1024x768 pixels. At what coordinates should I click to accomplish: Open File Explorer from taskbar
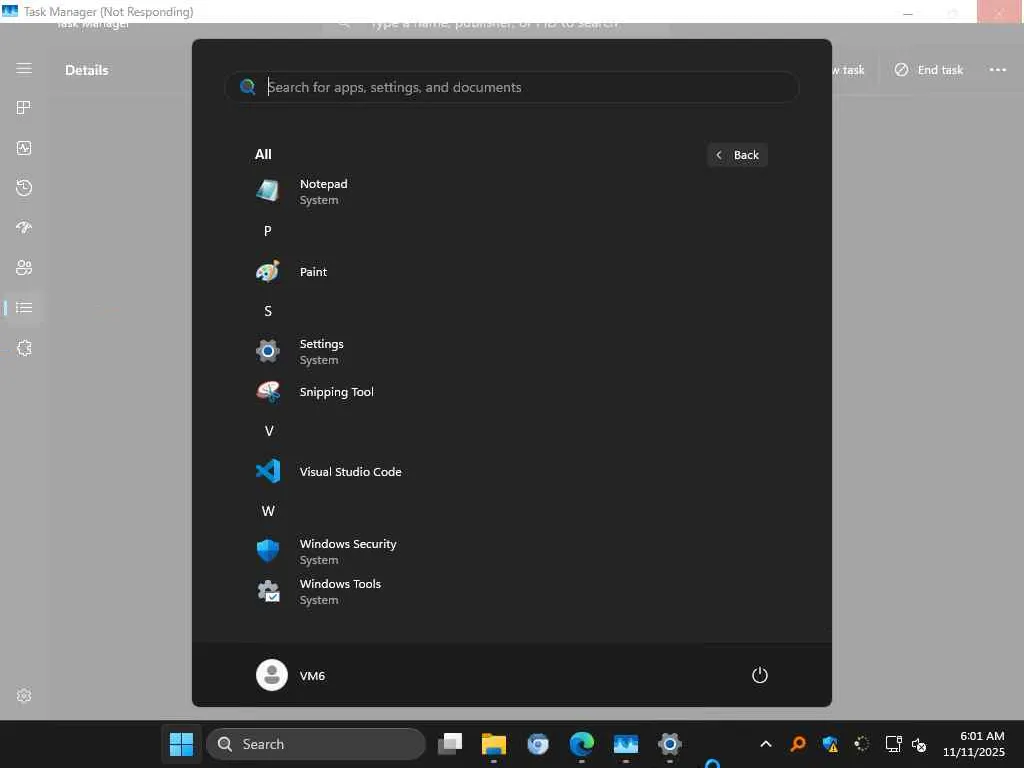[494, 744]
